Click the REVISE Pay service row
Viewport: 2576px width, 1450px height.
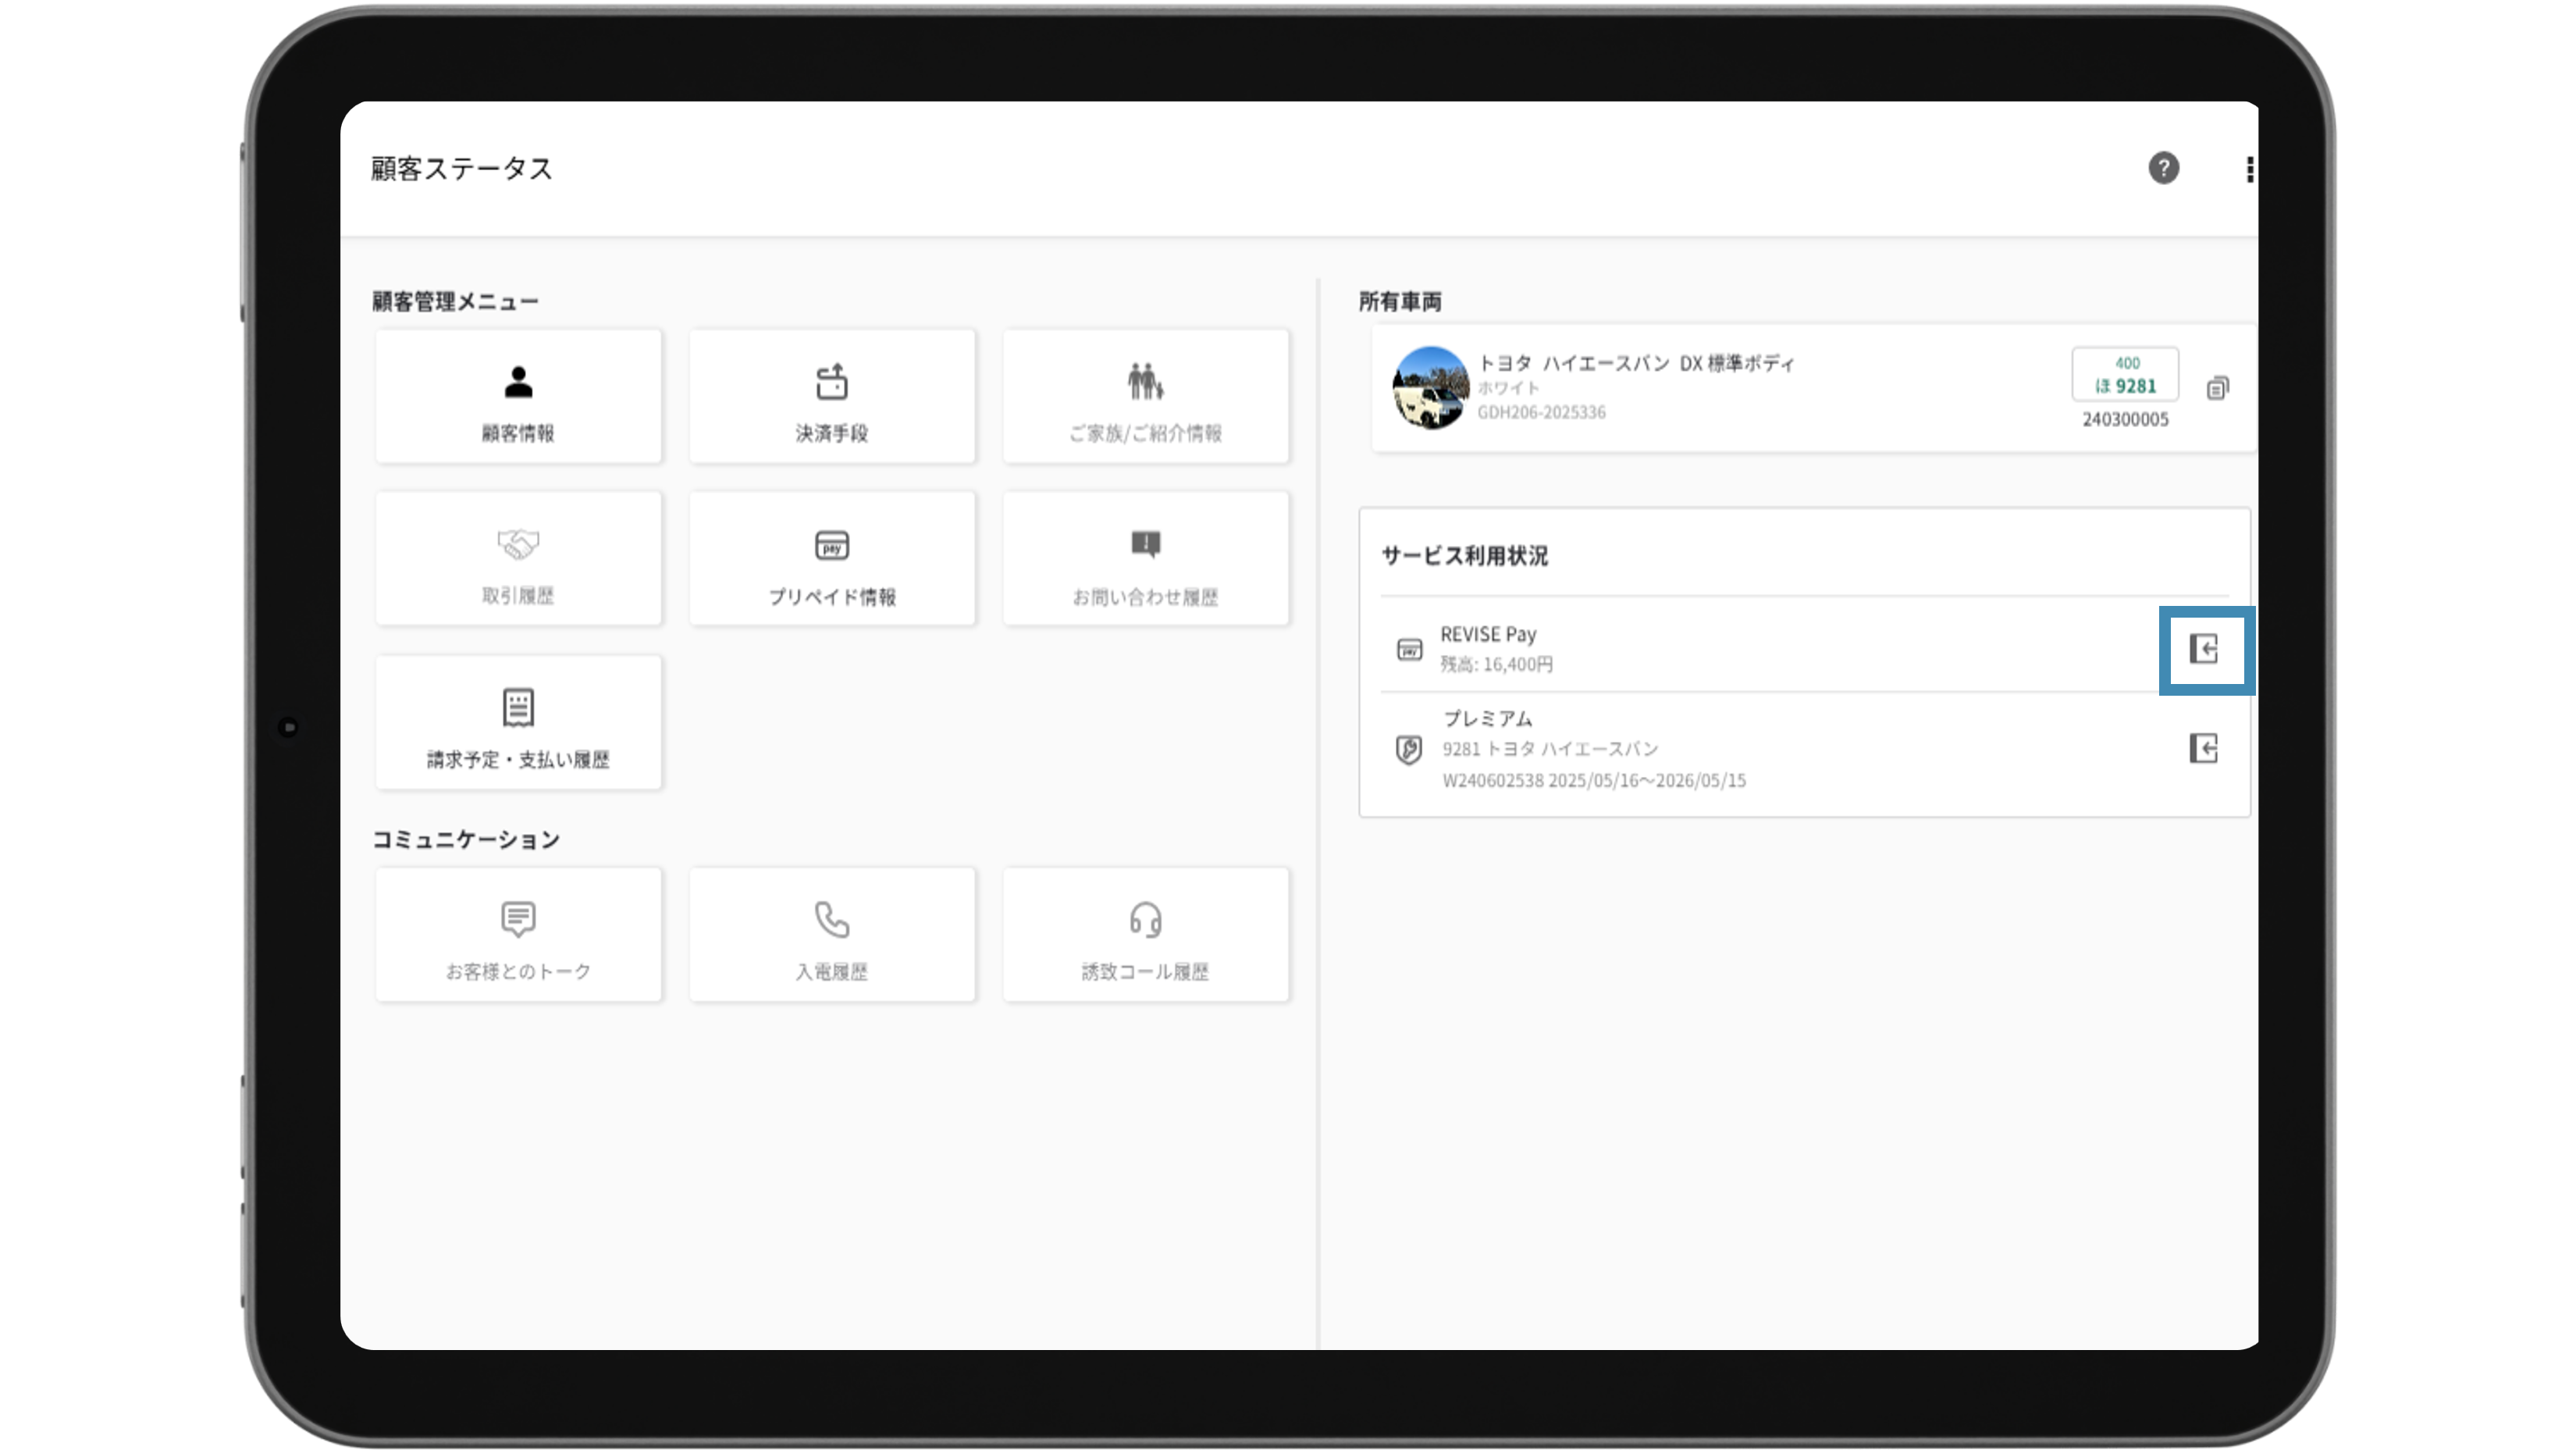(x=1700, y=648)
